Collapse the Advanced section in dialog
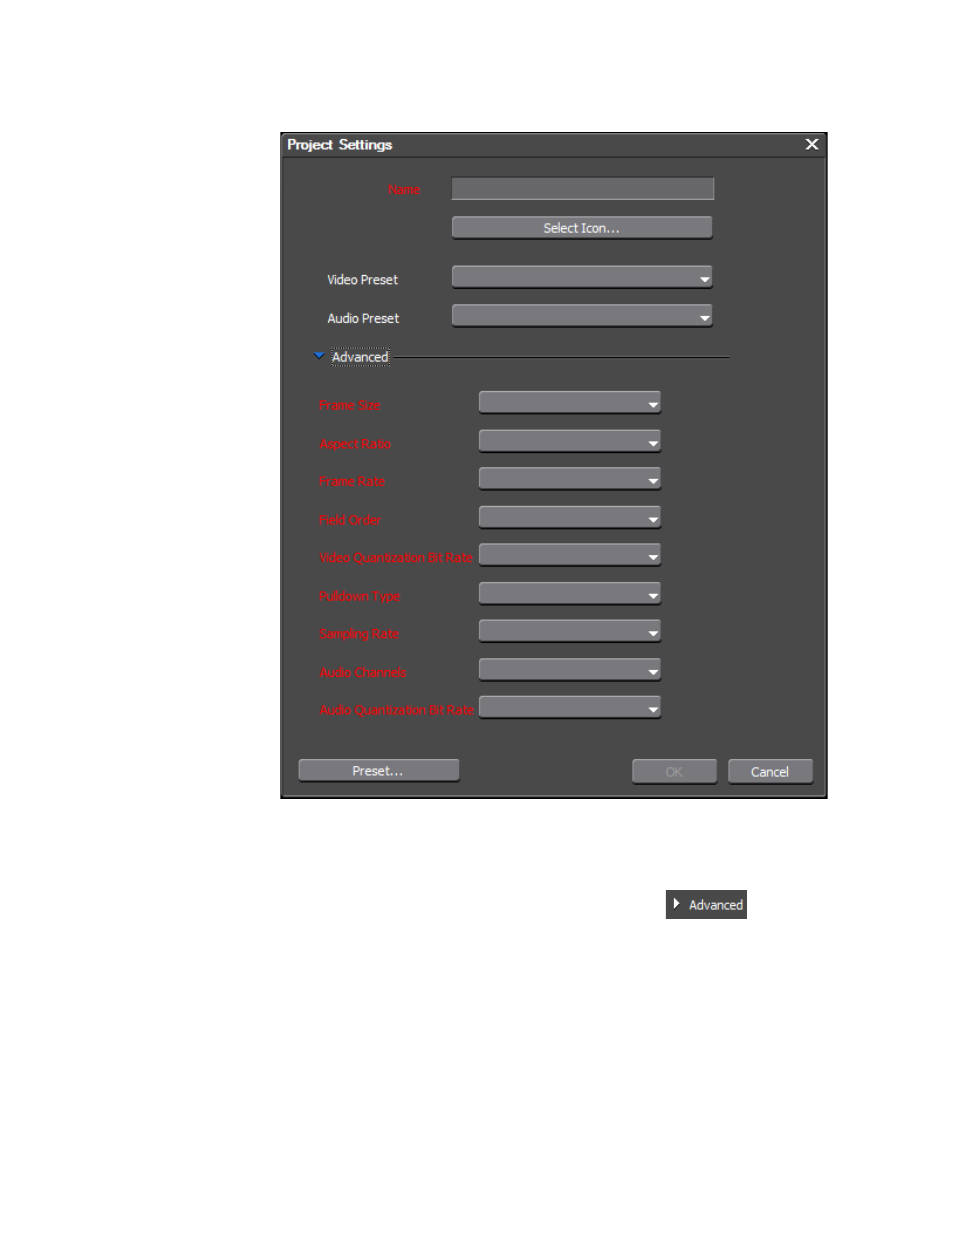Viewport: 954px width, 1235px height. pyautogui.click(x=319, y=356)
